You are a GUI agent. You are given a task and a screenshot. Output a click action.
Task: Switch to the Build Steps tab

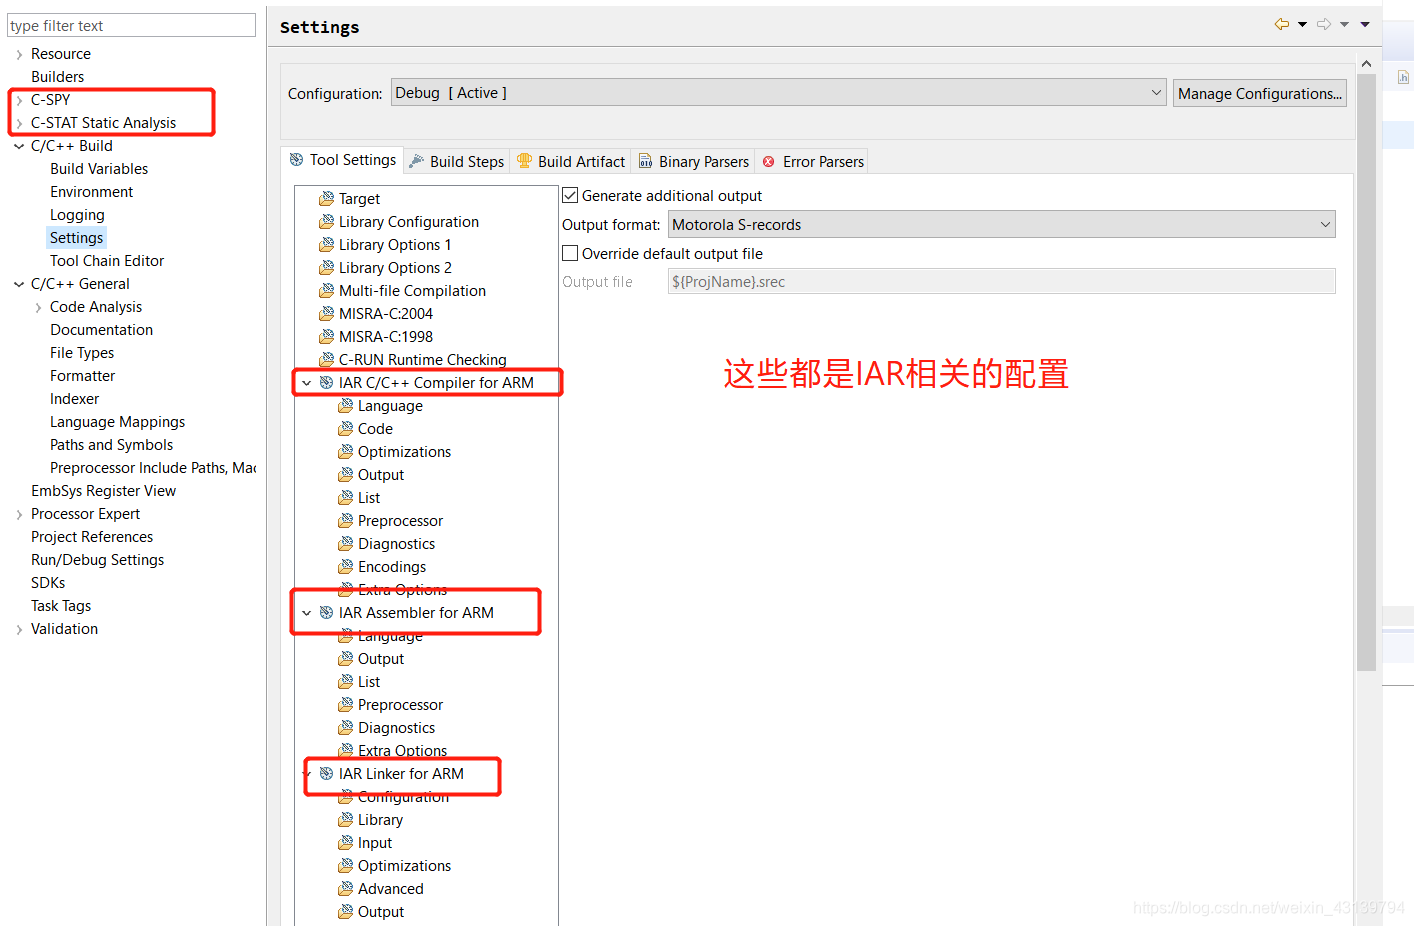pos(458,161)
